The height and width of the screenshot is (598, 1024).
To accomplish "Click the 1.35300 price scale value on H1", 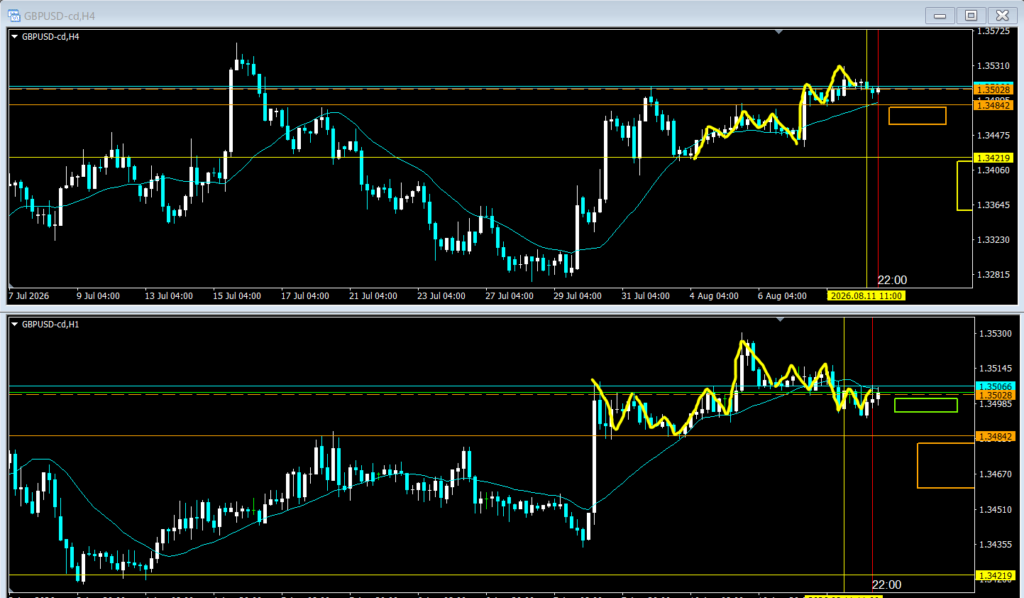I will point(995,334).
